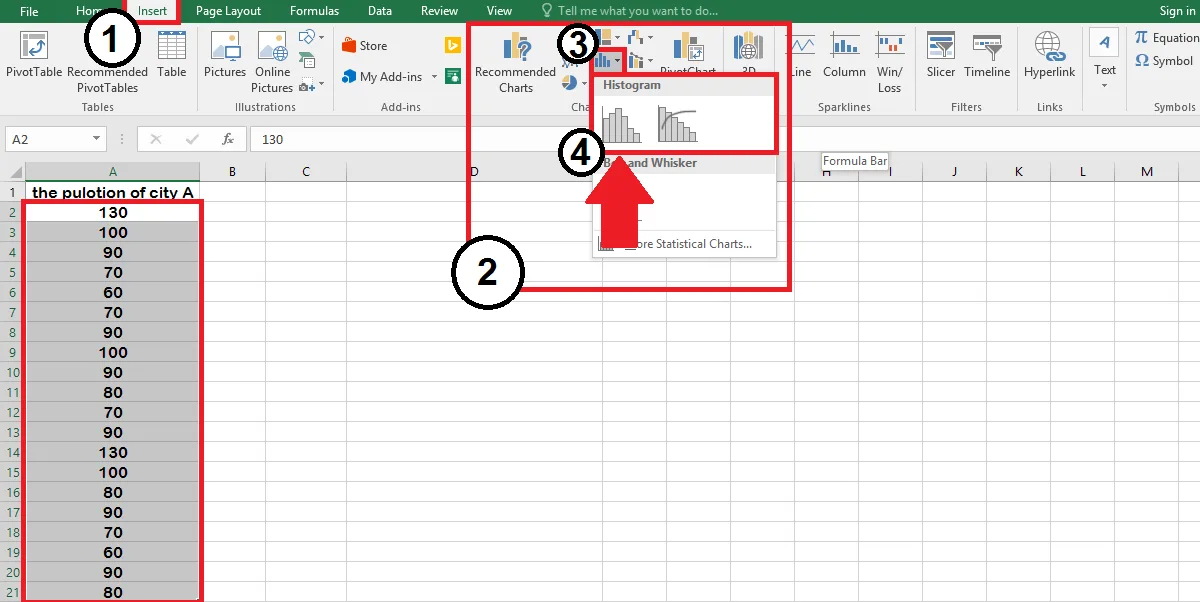The image size is (1200, 602).
Task: Insert a Symbol
Action: (x=1164, y=60)
